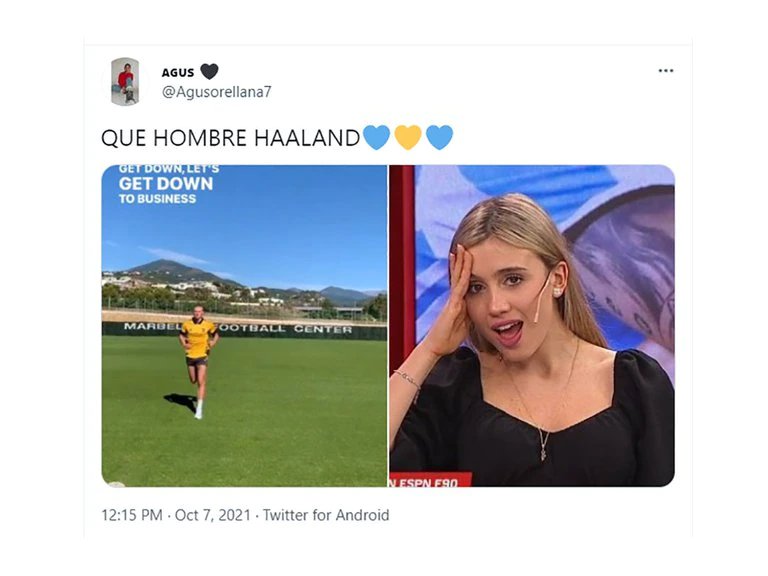
Task: Click the presenter's headset microphone
Action: click(543, 297)
